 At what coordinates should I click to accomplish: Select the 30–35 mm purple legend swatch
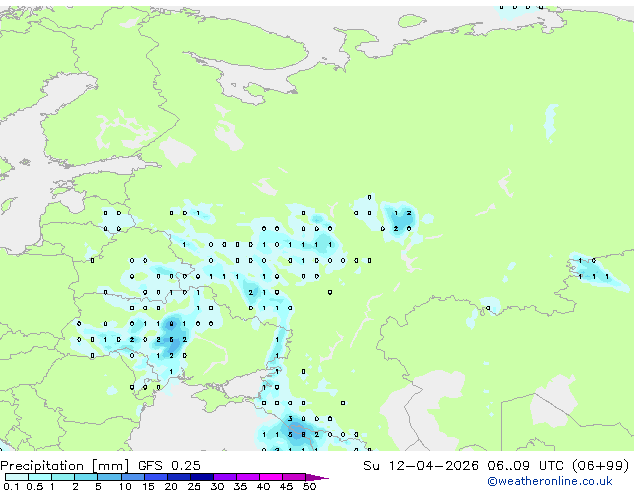225,477
